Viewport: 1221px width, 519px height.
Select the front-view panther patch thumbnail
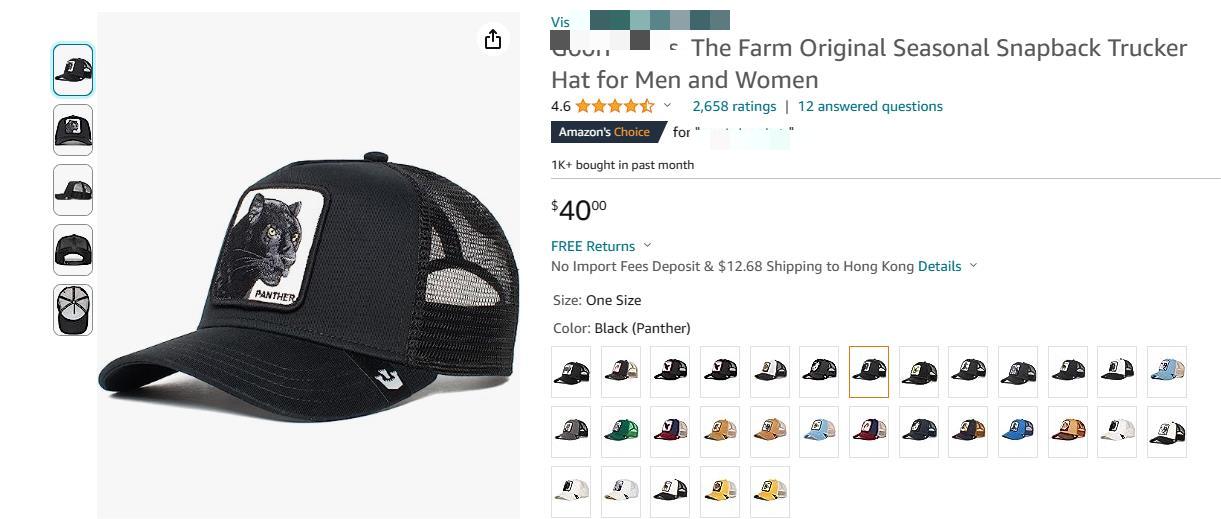[73, 130]
